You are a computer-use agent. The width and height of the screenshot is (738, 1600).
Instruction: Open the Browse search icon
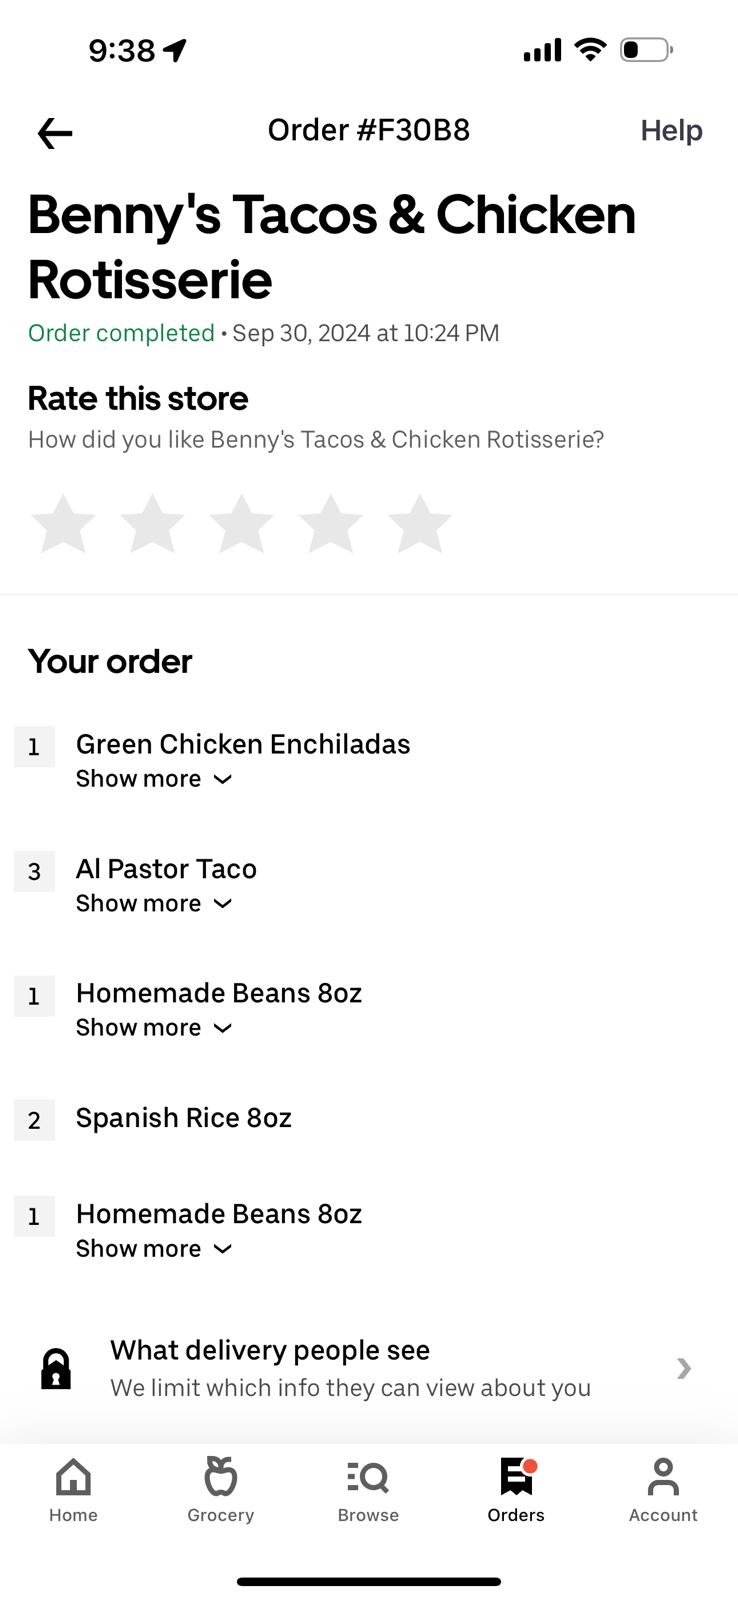coord(368,1477)
